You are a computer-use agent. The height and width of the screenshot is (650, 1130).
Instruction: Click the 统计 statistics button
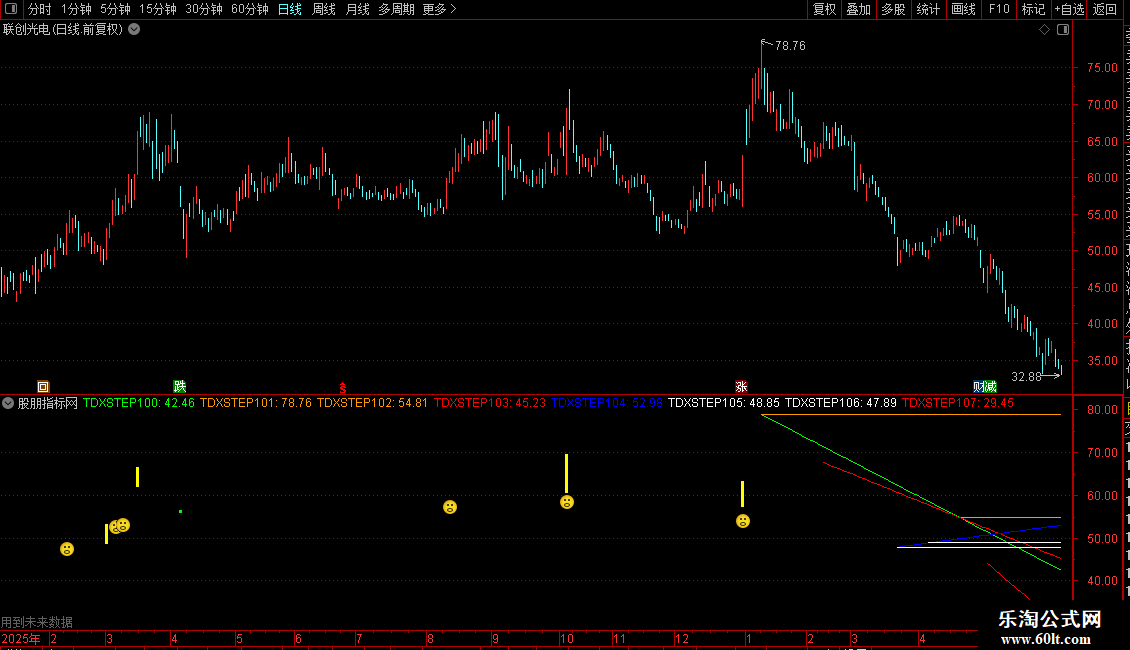(x=927, y=9)
